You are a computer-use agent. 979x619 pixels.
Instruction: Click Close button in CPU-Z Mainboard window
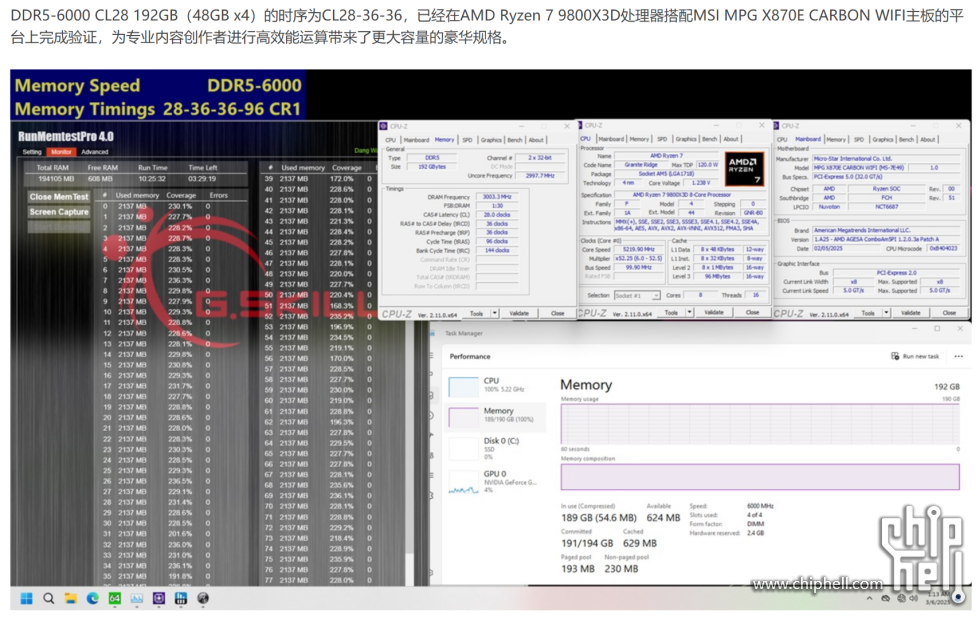point(949,313)
